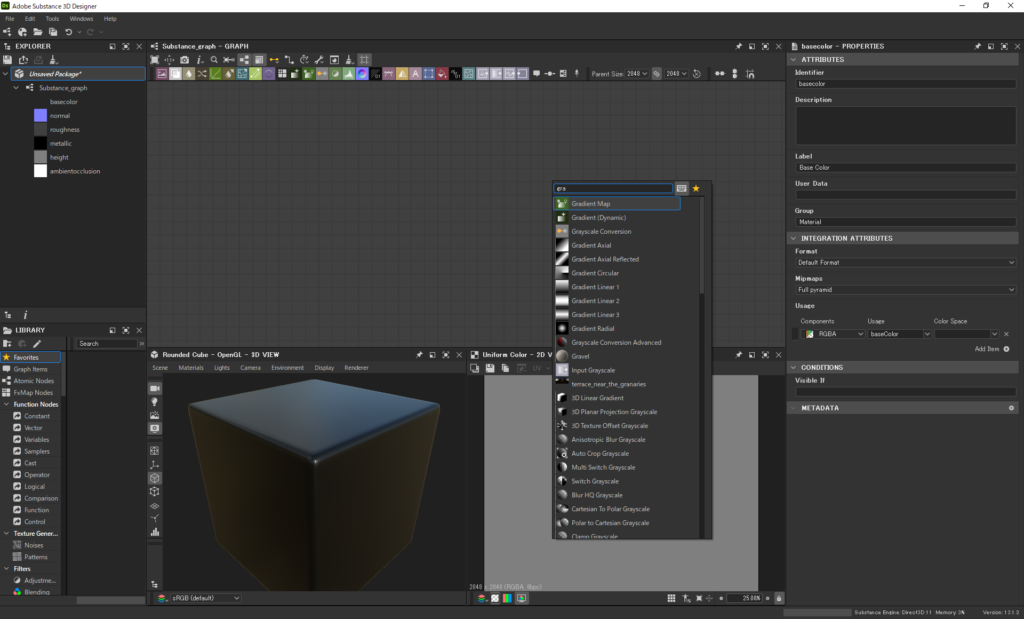Click Add Item in Usage section
The image size is (1024, 619).
pyautogui.click(x=991, y=349)
